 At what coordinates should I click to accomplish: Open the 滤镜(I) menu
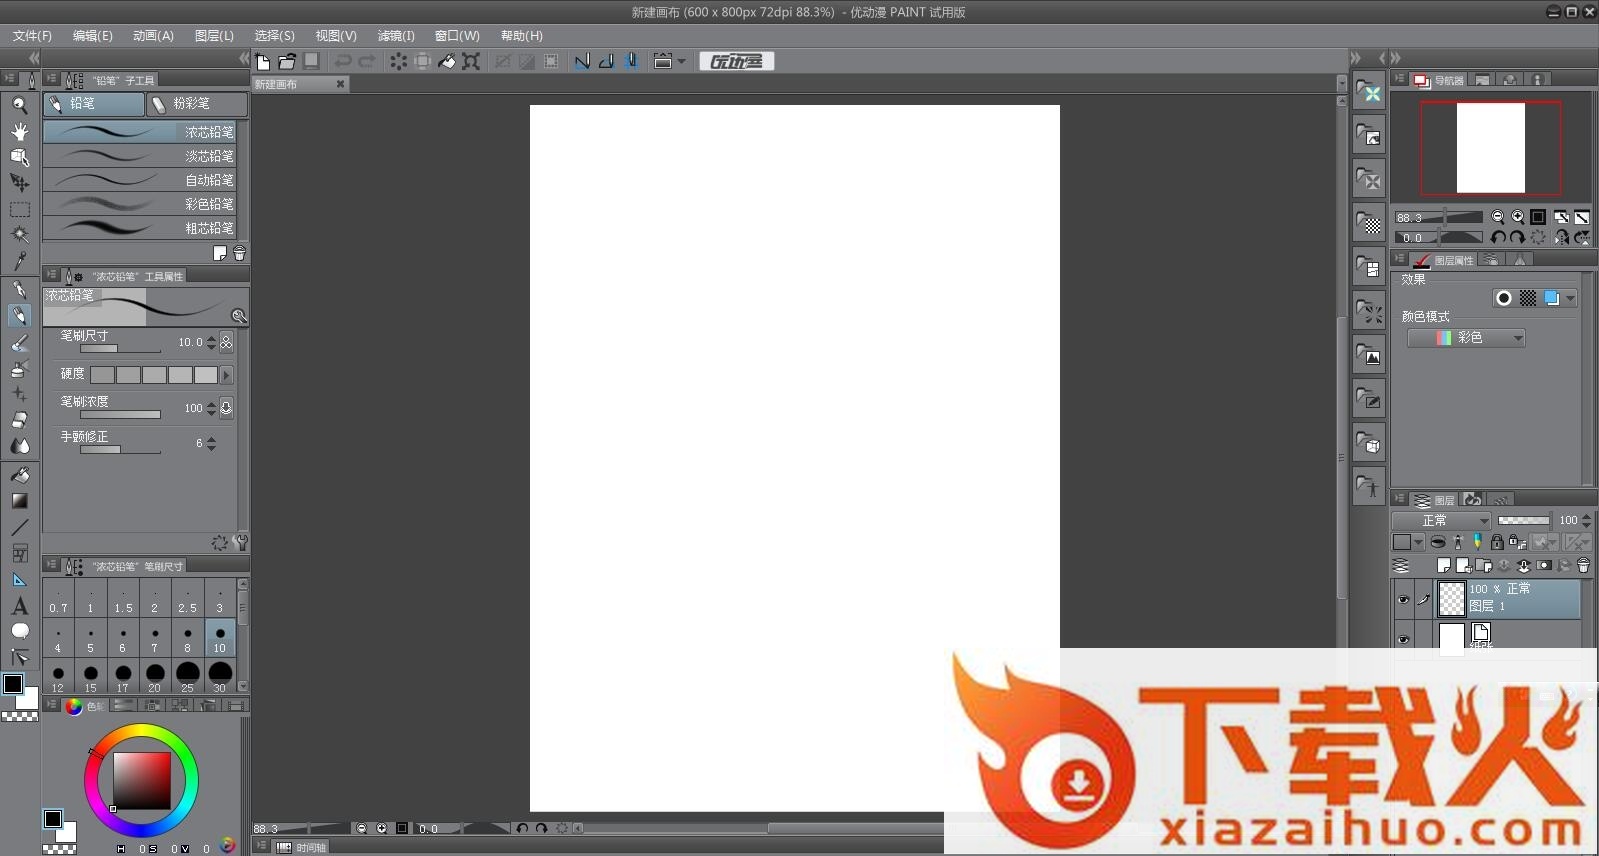(x=396, y=35)
